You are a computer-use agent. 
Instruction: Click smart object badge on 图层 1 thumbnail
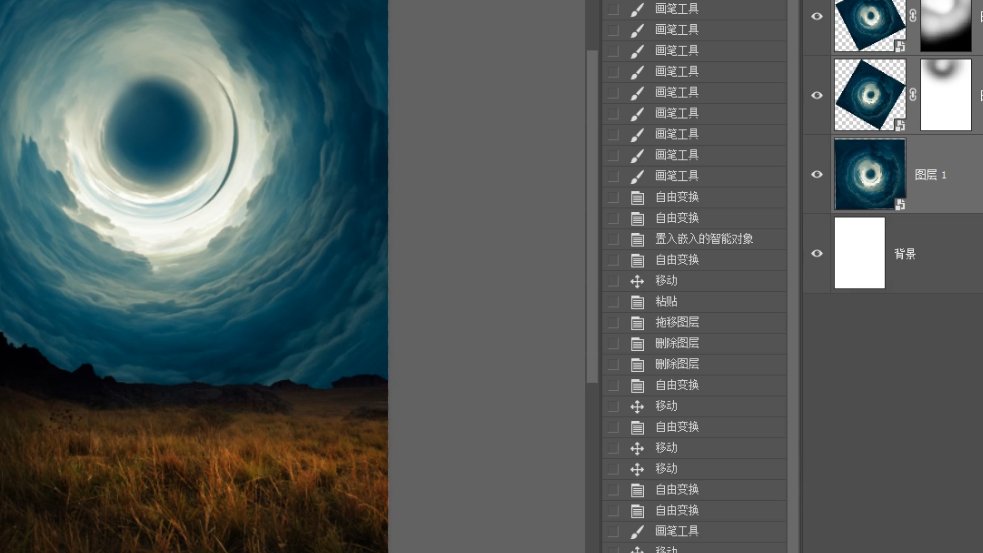pos(900,204)
